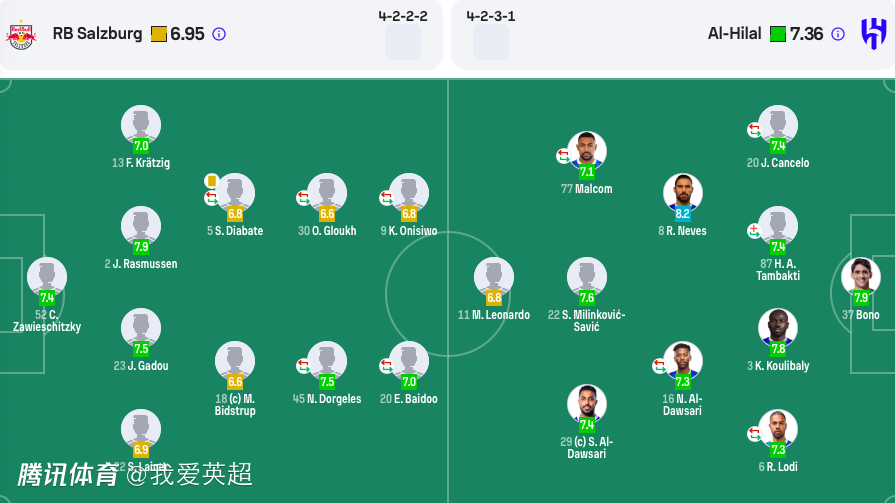Viewport: 895px width, 503px height.
Task: Click substitution icon beside J. Cancelo
Action: click(754, 130)
